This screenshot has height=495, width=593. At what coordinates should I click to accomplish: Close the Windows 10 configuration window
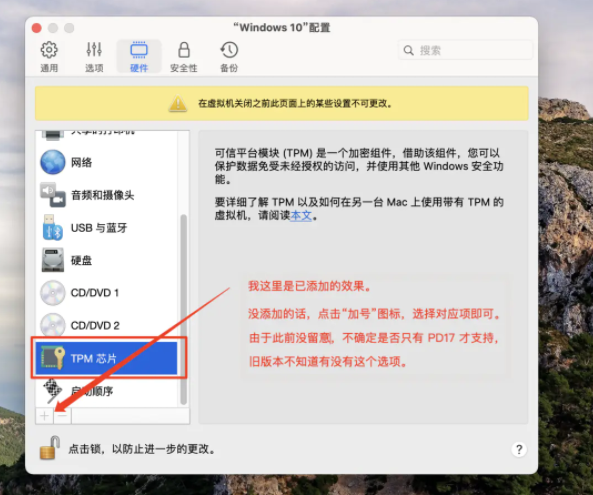37,28
